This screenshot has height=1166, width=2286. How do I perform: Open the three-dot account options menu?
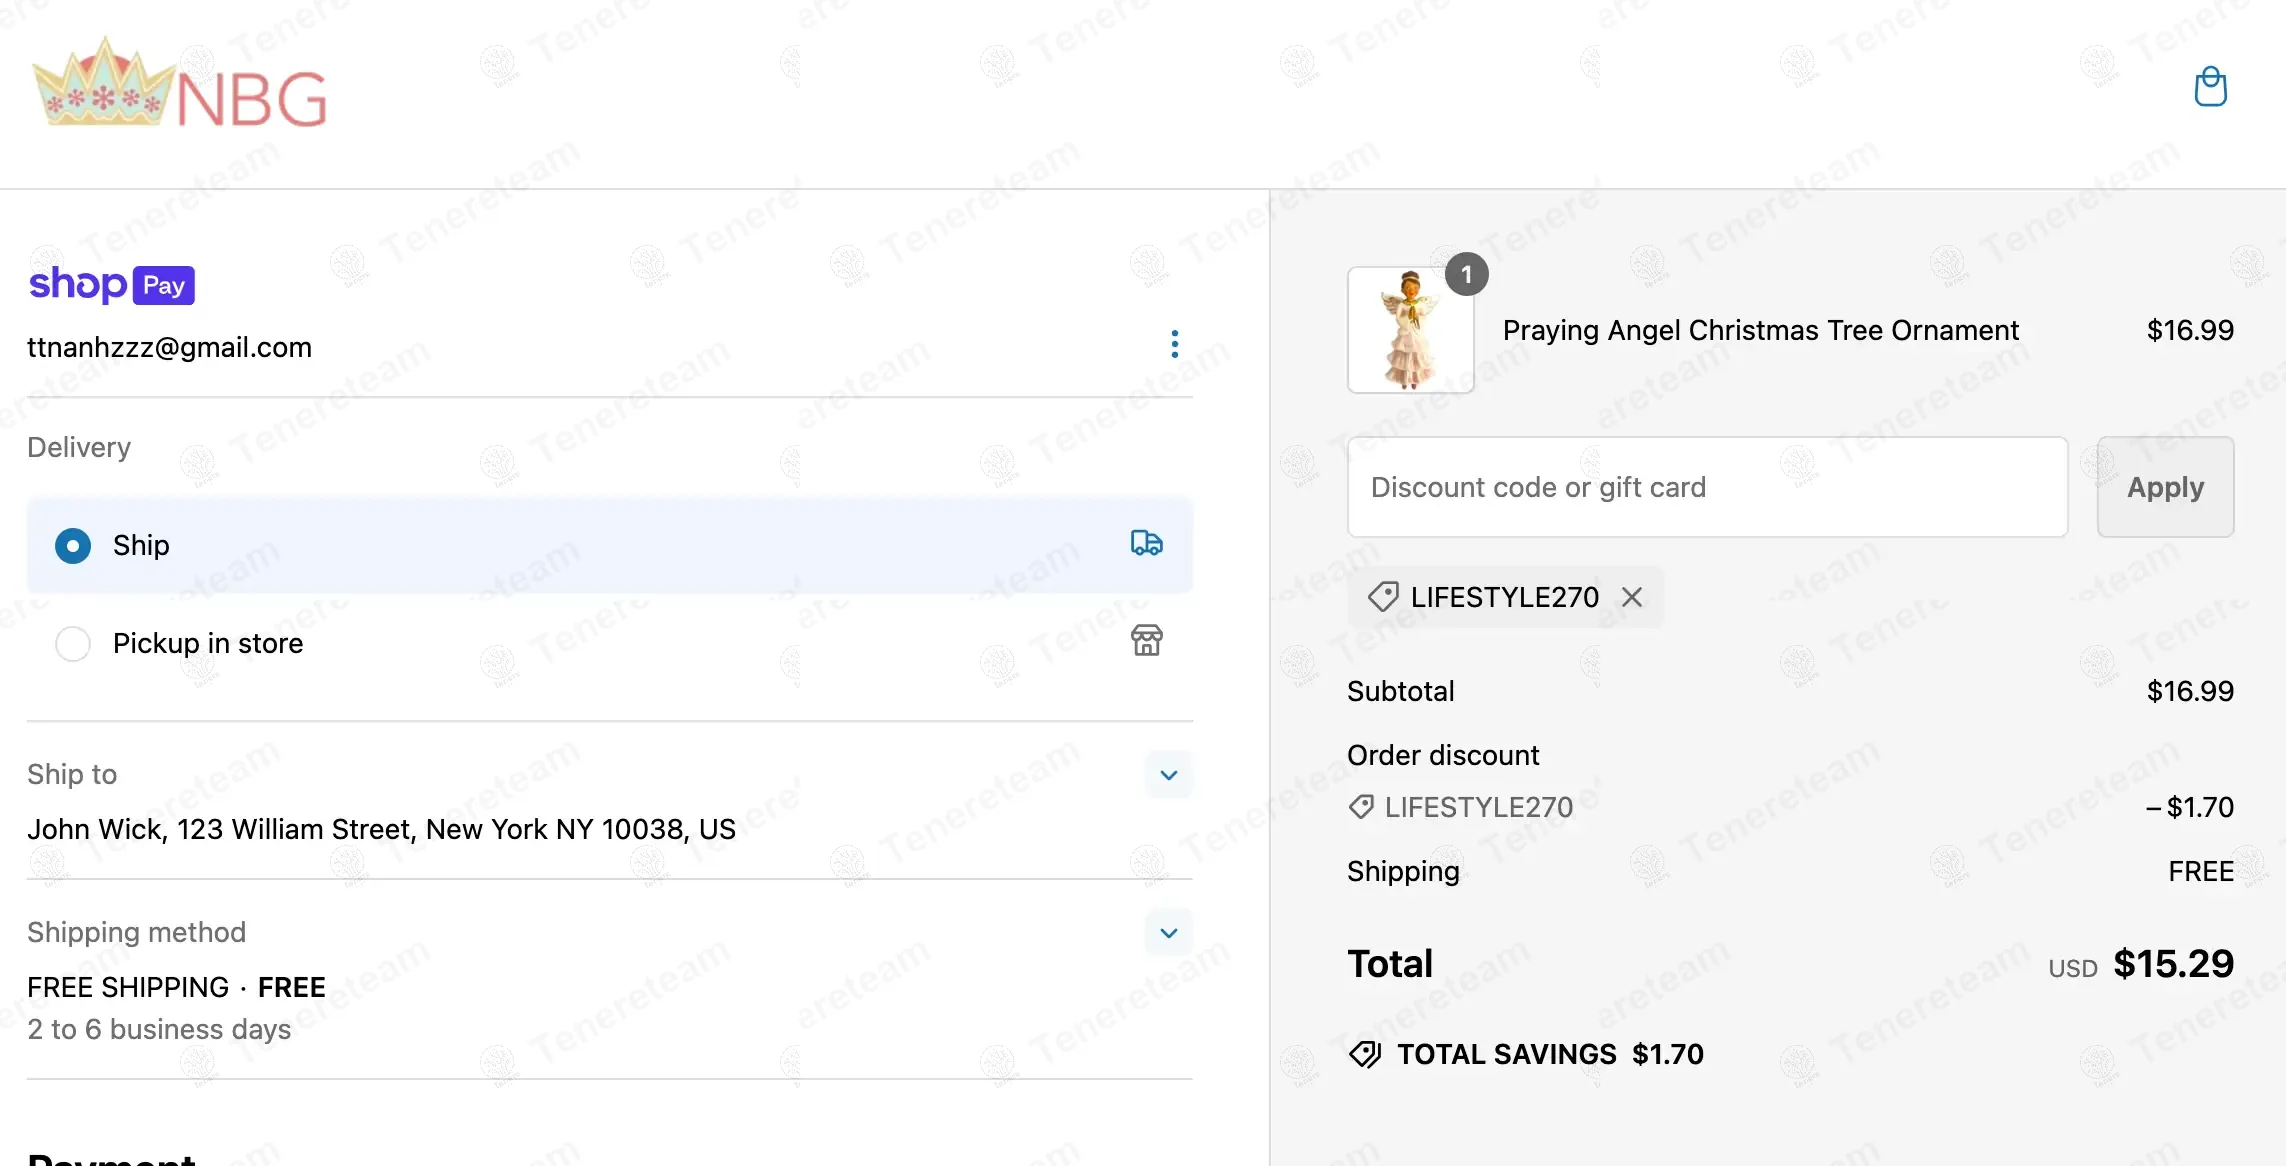pyautogui.click(x=1174, y=344)
